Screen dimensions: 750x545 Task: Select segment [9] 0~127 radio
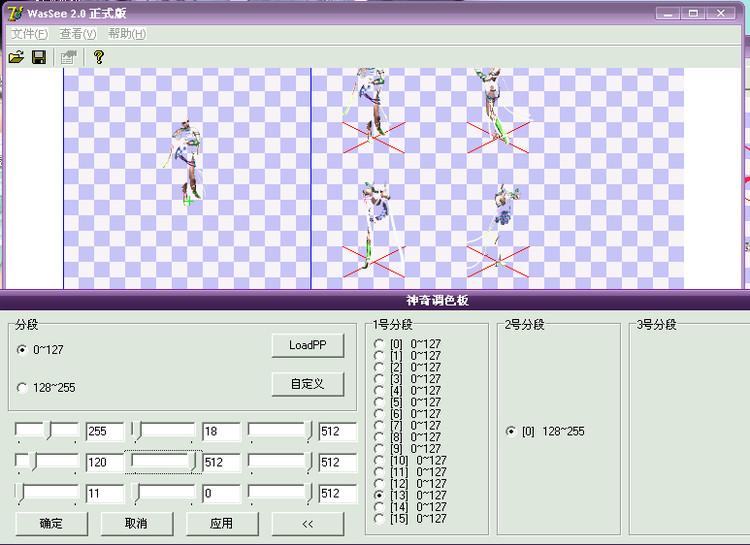coord(379,448)
